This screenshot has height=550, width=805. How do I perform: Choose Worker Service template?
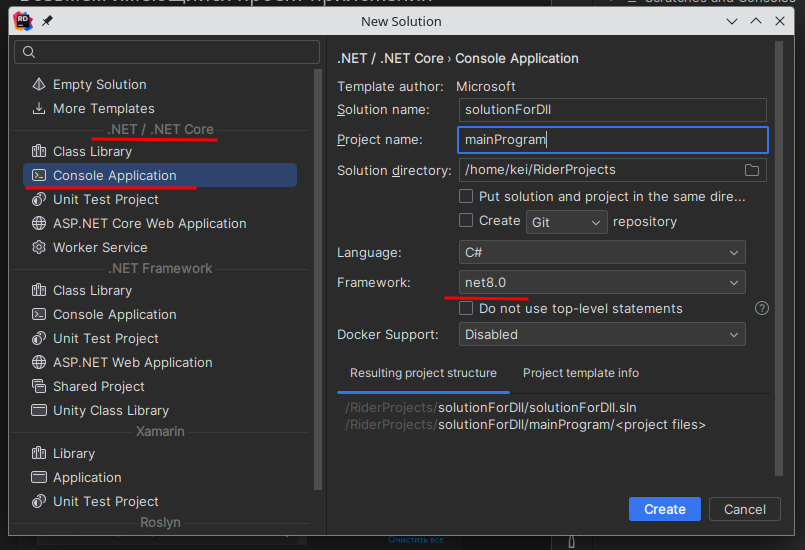click(100, 248)
